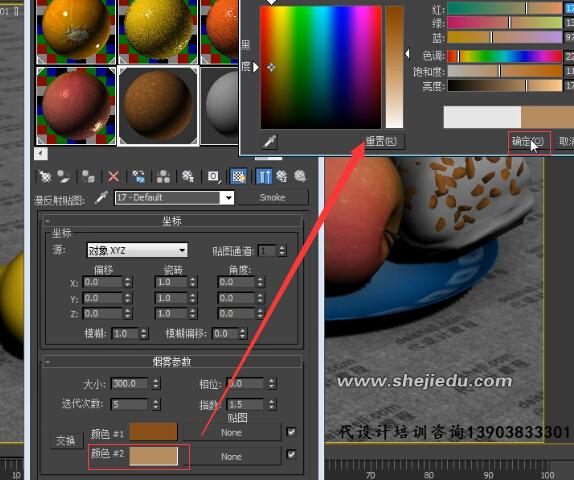Image resolution: width=574 pixels, height=480 pixels.
Task: Select the pink apple material sample
Action: 76,106
